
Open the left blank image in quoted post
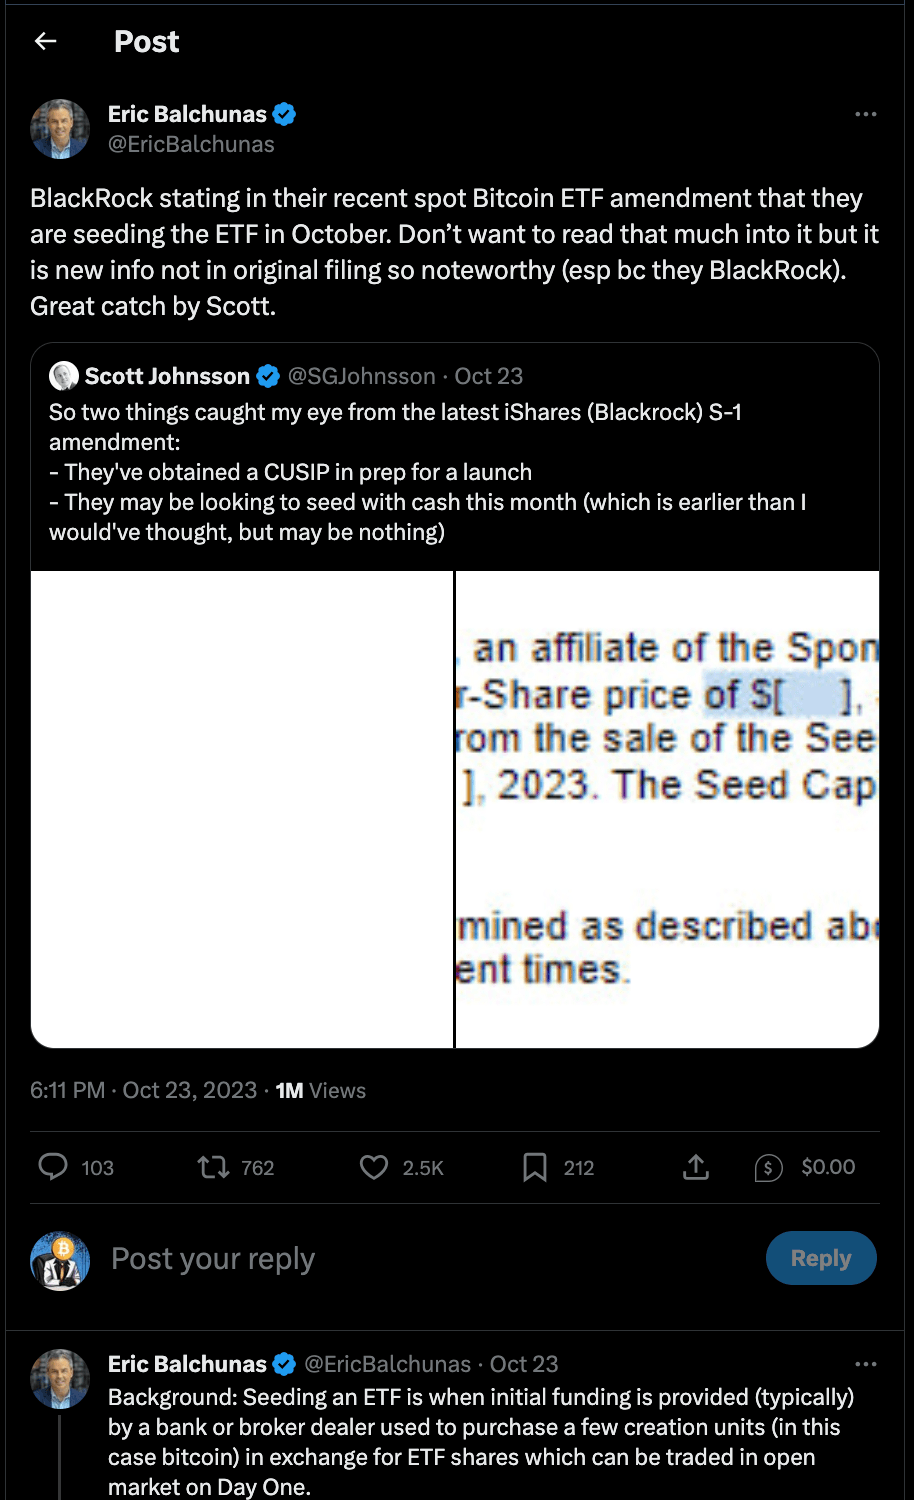pyautogui.click(x=242, y=809)
